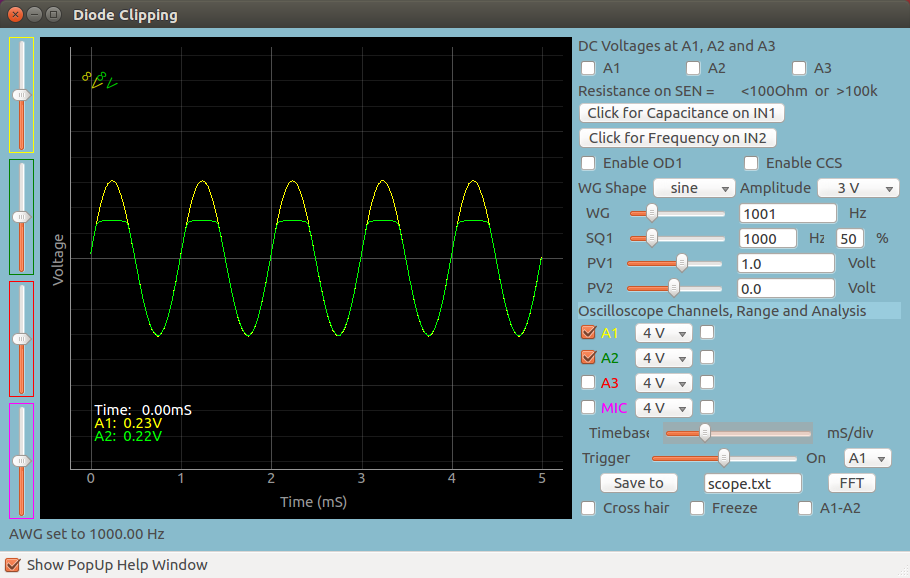Enable the Cross hair option

[588, 508]
